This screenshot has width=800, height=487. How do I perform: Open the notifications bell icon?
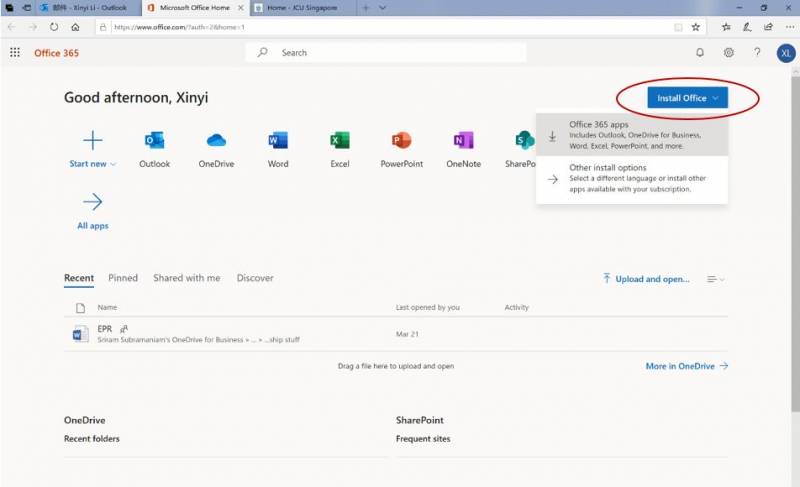coord(700,53)
